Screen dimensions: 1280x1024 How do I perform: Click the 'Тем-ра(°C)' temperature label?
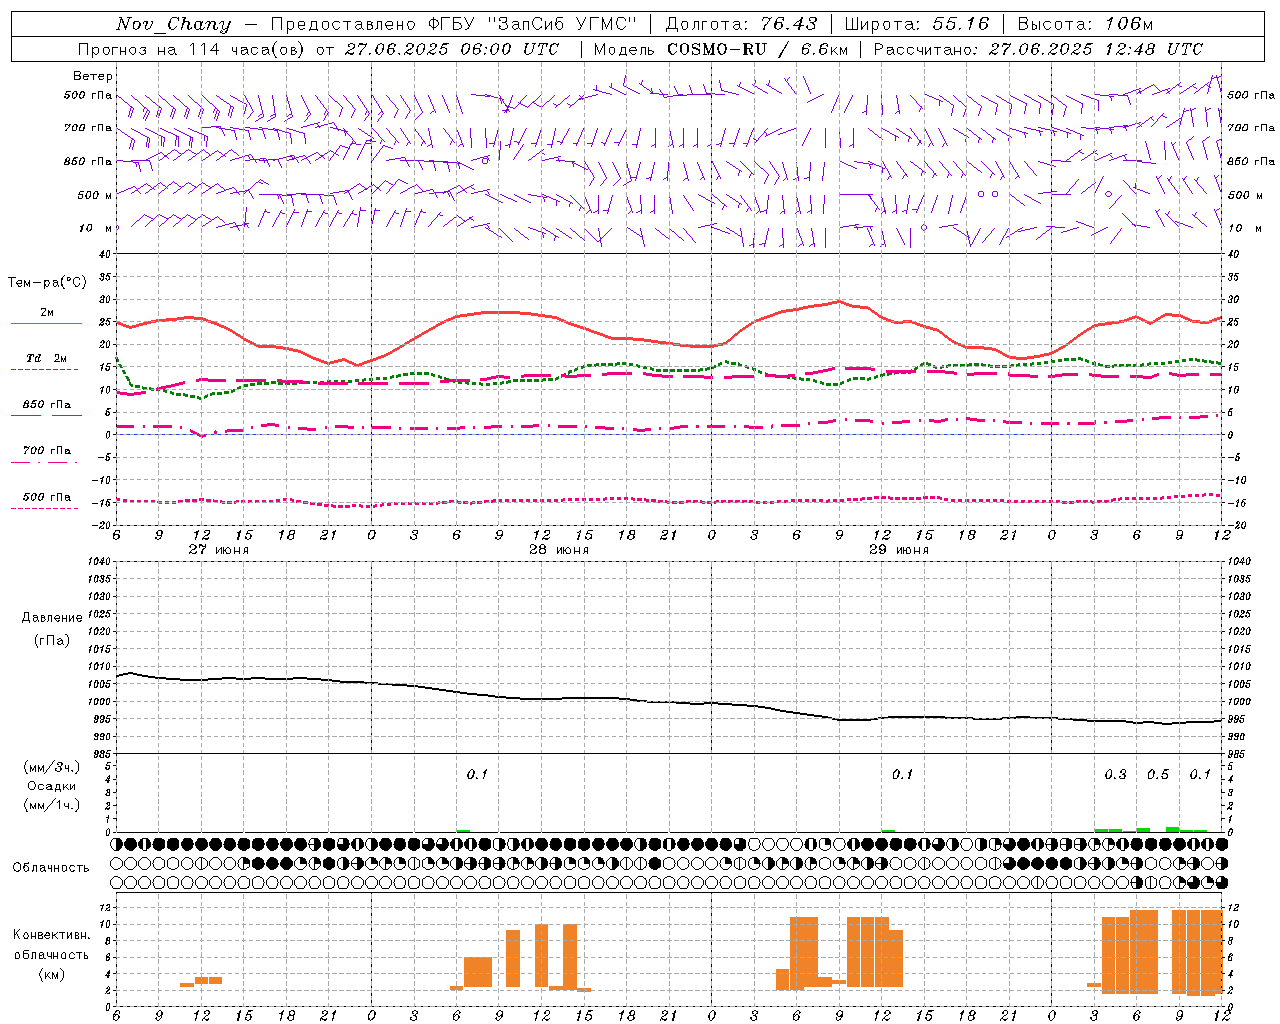(47, 283)
